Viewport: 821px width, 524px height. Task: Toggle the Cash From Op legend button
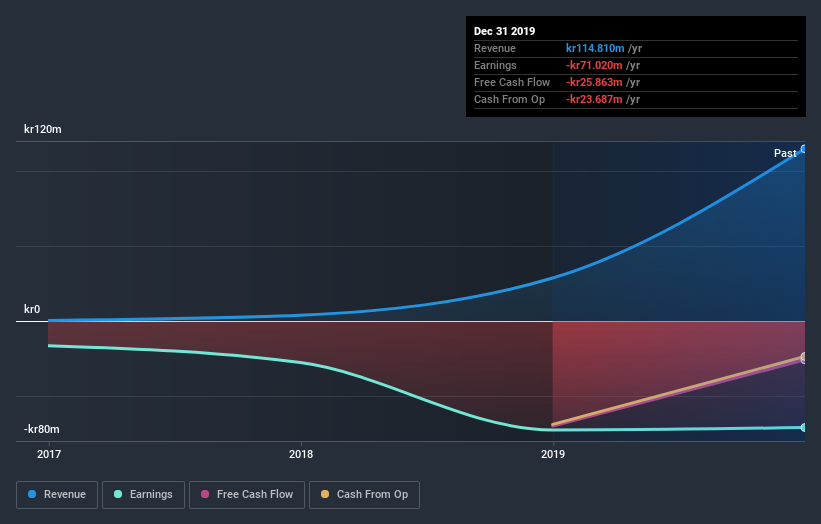(x=364, y=495)
